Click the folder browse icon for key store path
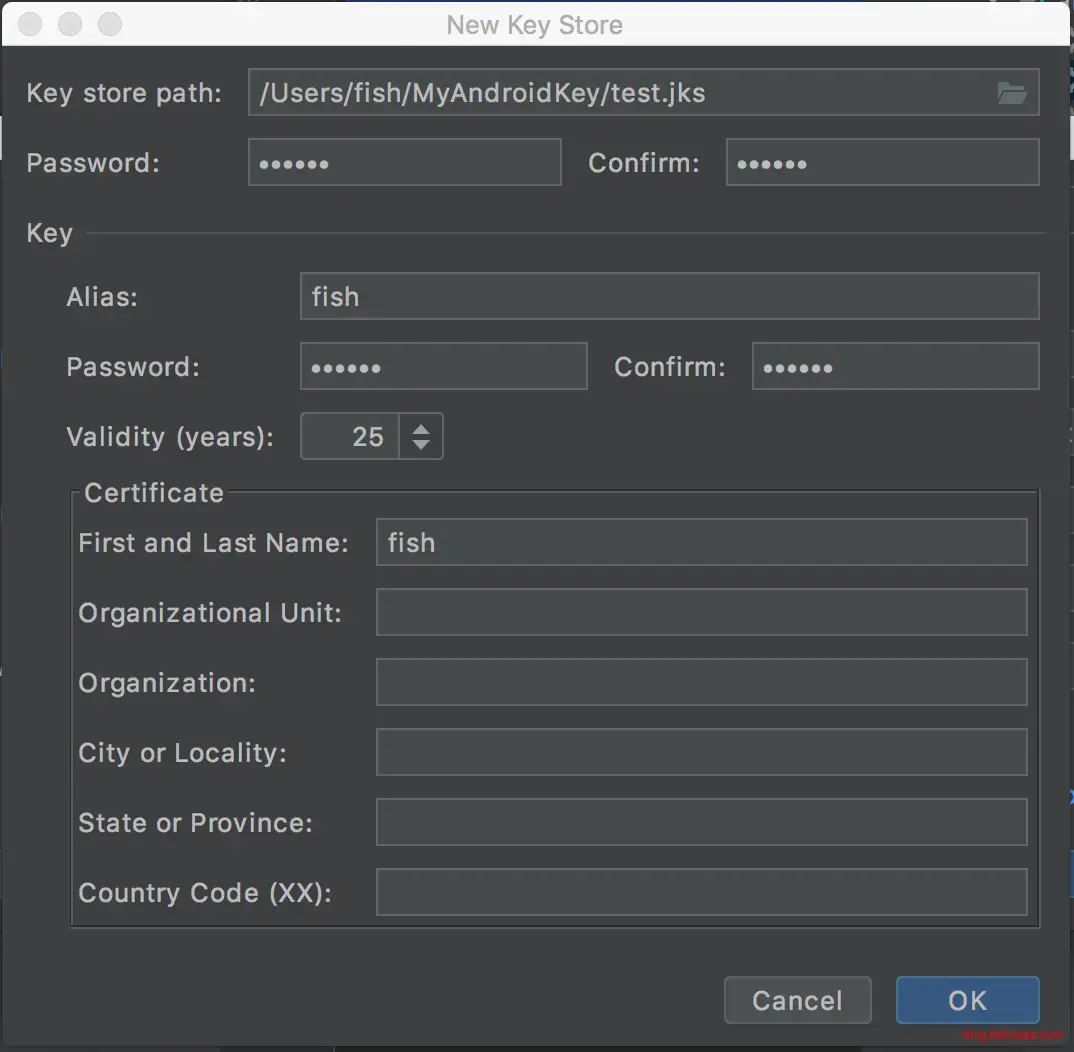The height and width of the screenshot is (1052, 1074). click(1012, 93)
